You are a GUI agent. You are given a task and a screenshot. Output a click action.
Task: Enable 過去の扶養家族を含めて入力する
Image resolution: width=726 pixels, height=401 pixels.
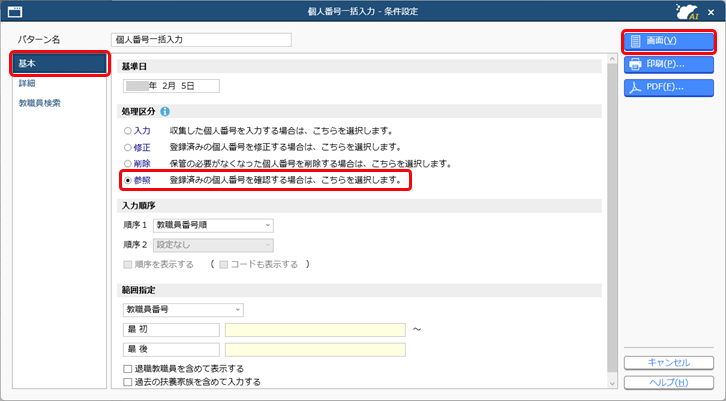(128, 382)
